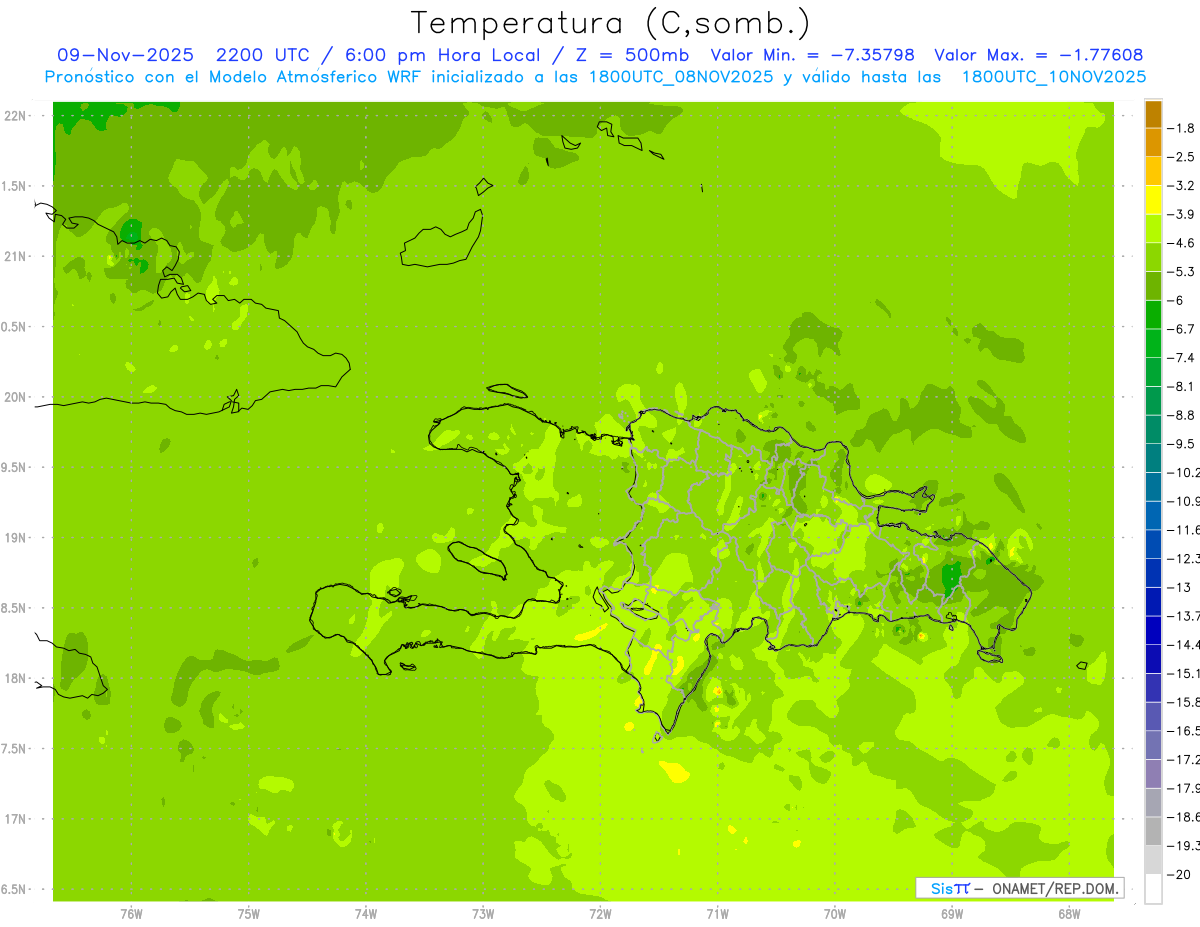Viewport: 1200px width, 927px height.
Task: Click the dark orange swatch above -1.8
Action: coord(1153,114)
